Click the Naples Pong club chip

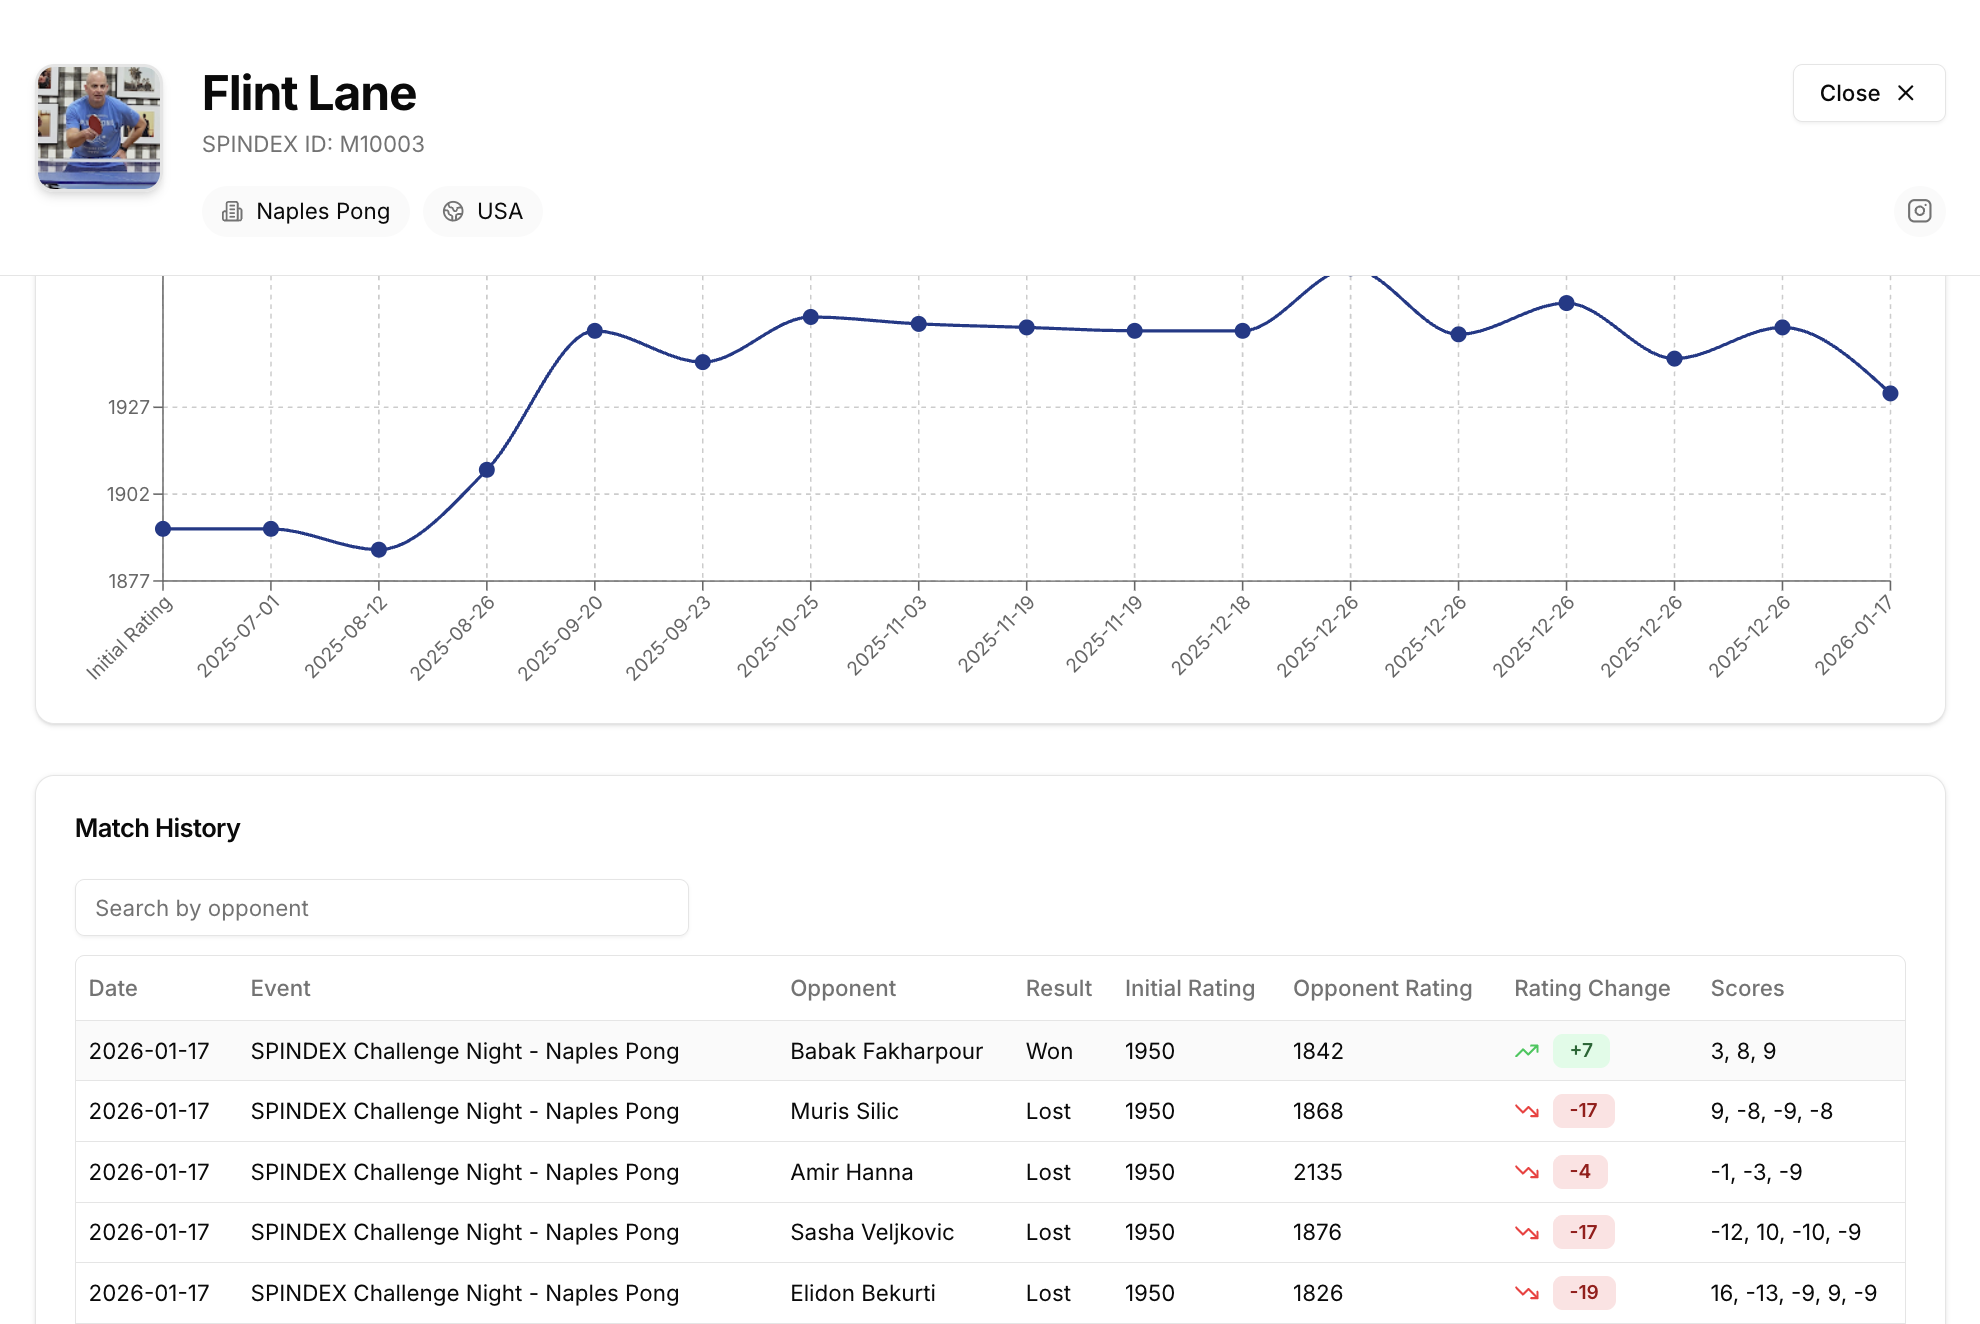(306, 211)
